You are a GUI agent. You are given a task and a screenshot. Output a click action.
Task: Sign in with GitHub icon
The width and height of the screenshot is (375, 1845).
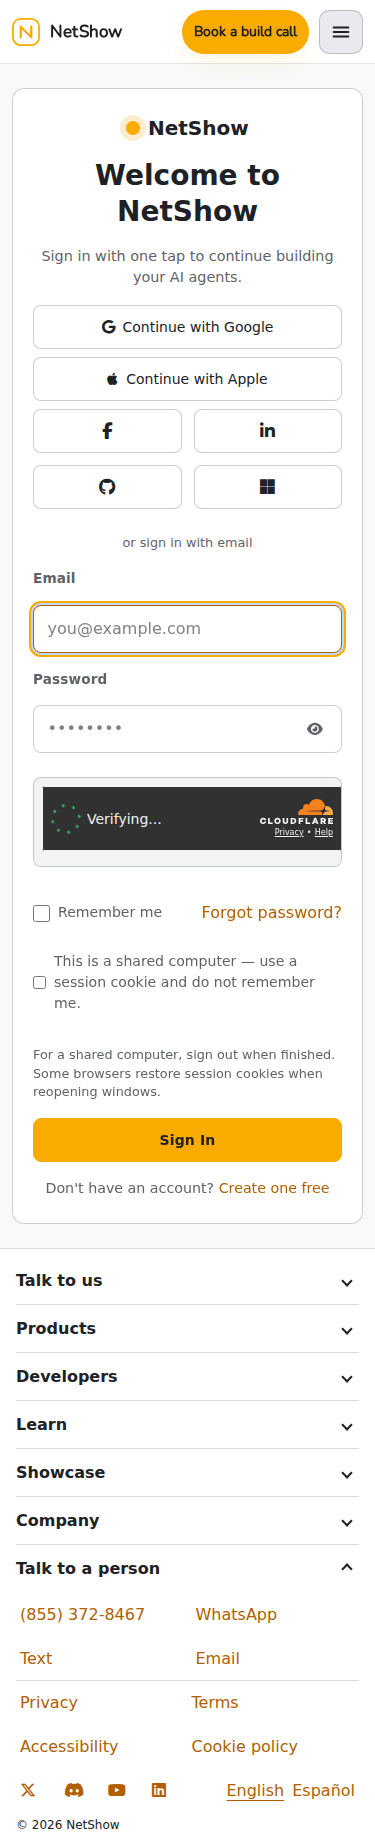pyautogui.click(x=107, y=487)
